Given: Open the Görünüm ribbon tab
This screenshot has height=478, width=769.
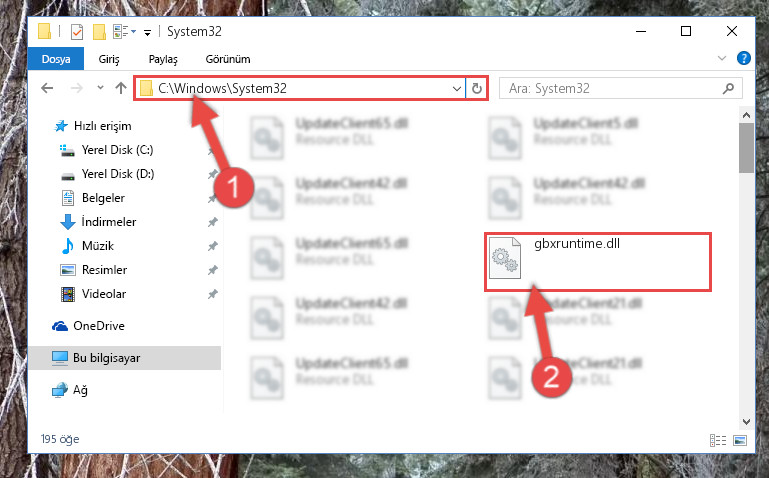Looking at the screenshot, I should tap(228, 59).
